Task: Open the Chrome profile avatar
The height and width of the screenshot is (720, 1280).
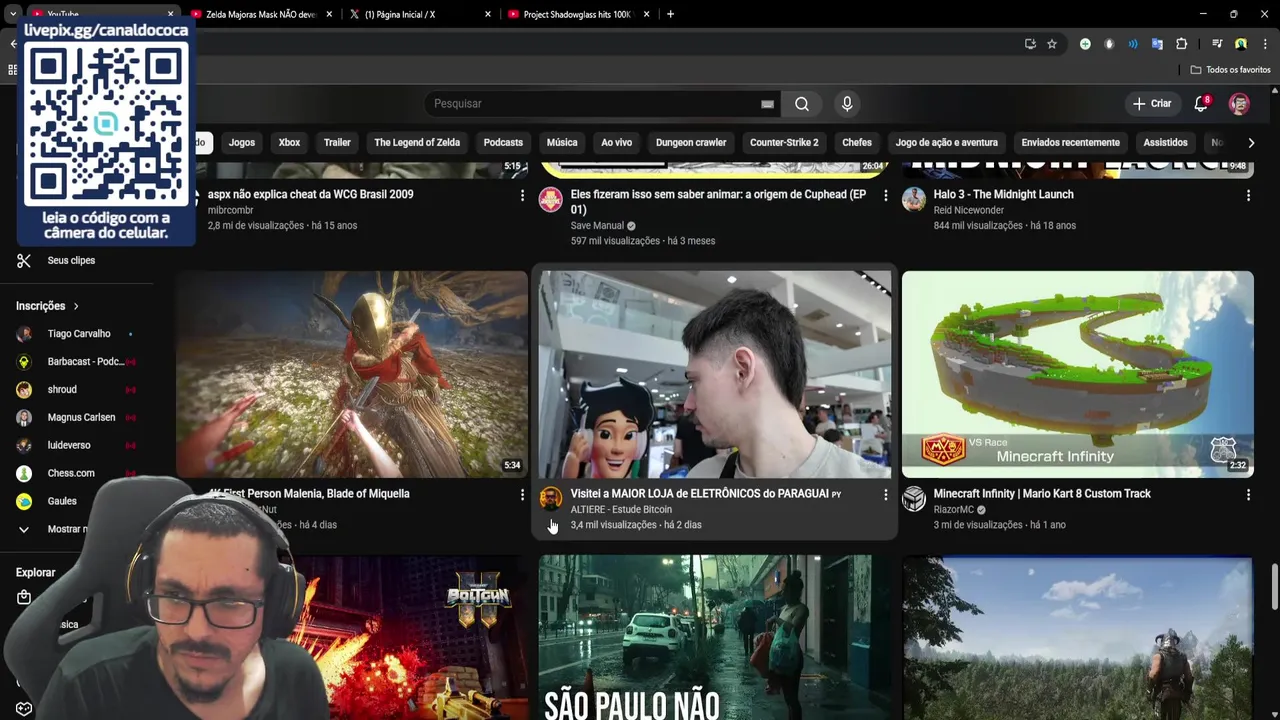Action: point(1241,44)
